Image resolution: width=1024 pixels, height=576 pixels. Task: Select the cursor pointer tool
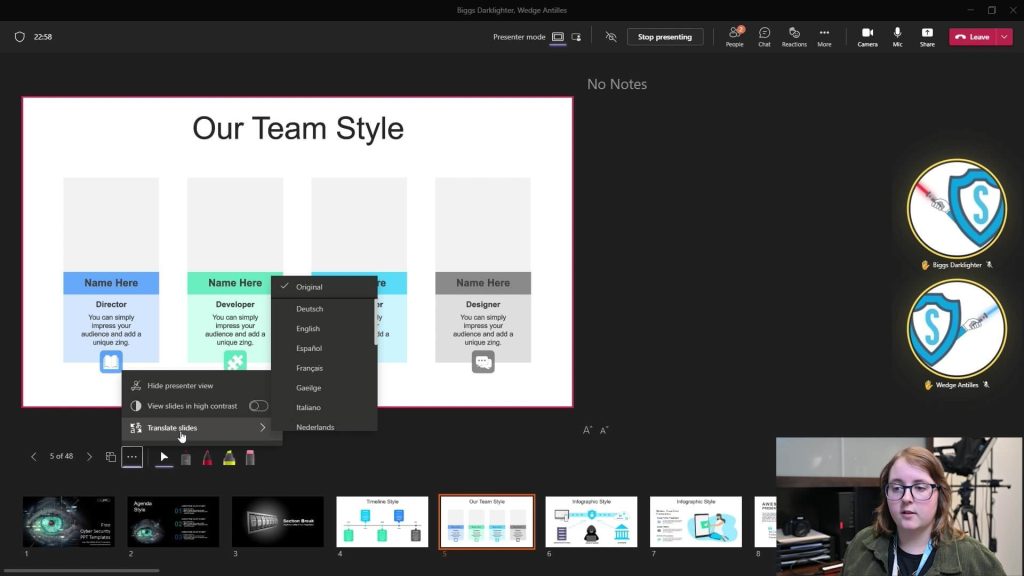point(164,457)
